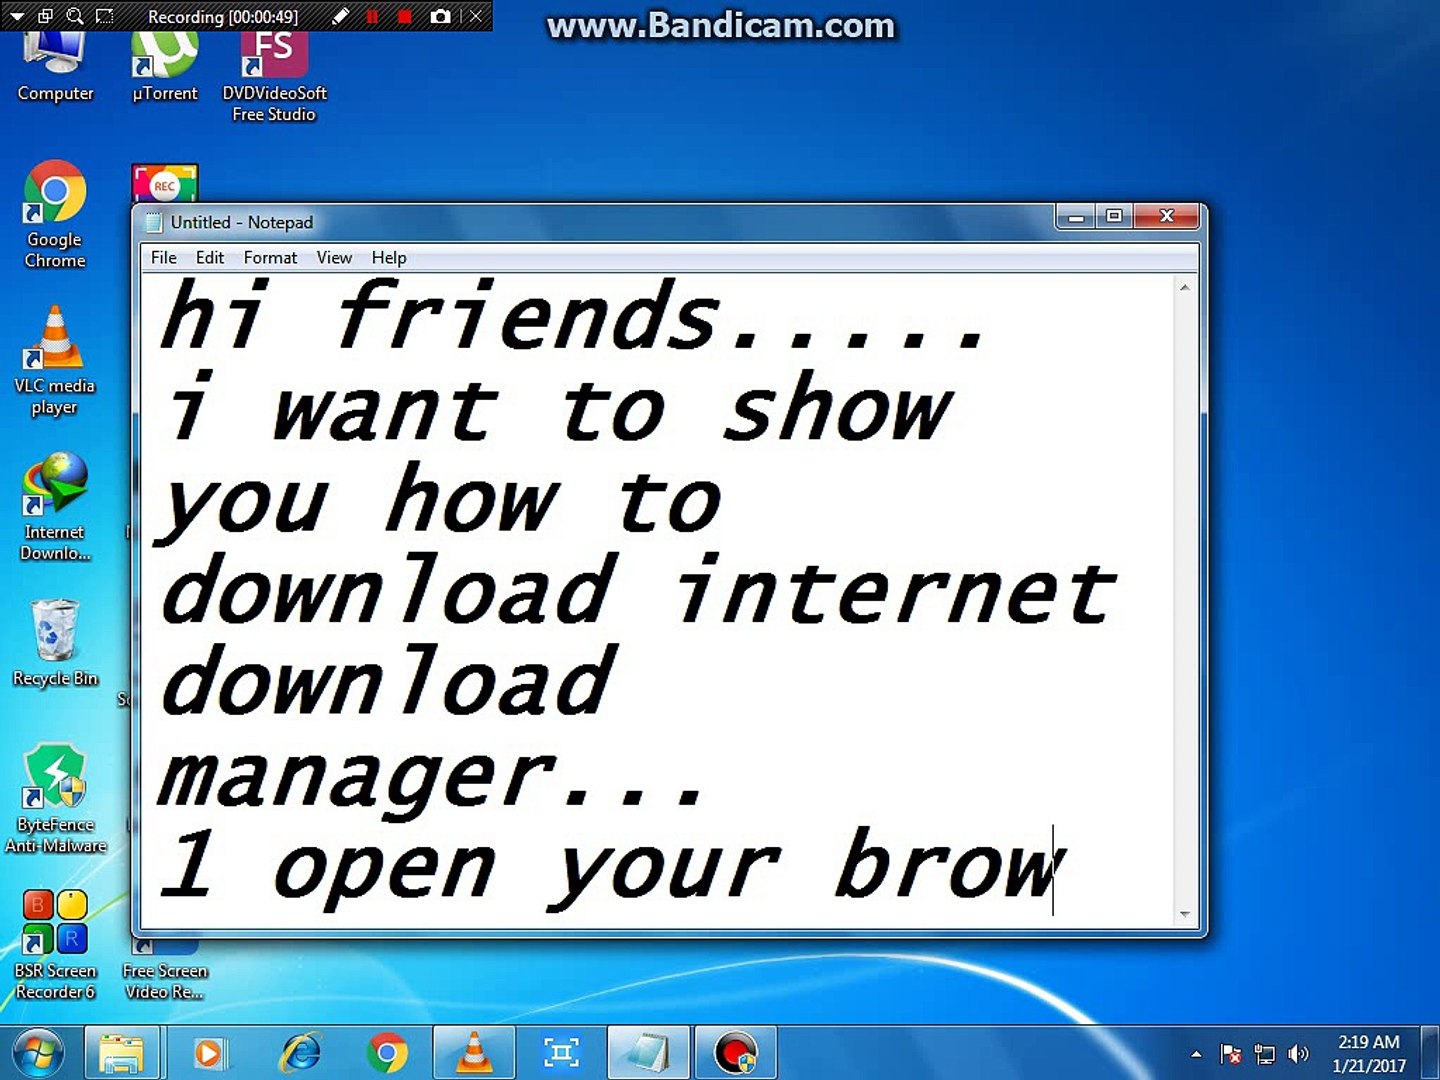The height and width of the screenshot is (1080, 1440).
Task: Open Windows Media Player from taskbar
Action: 209,1053
